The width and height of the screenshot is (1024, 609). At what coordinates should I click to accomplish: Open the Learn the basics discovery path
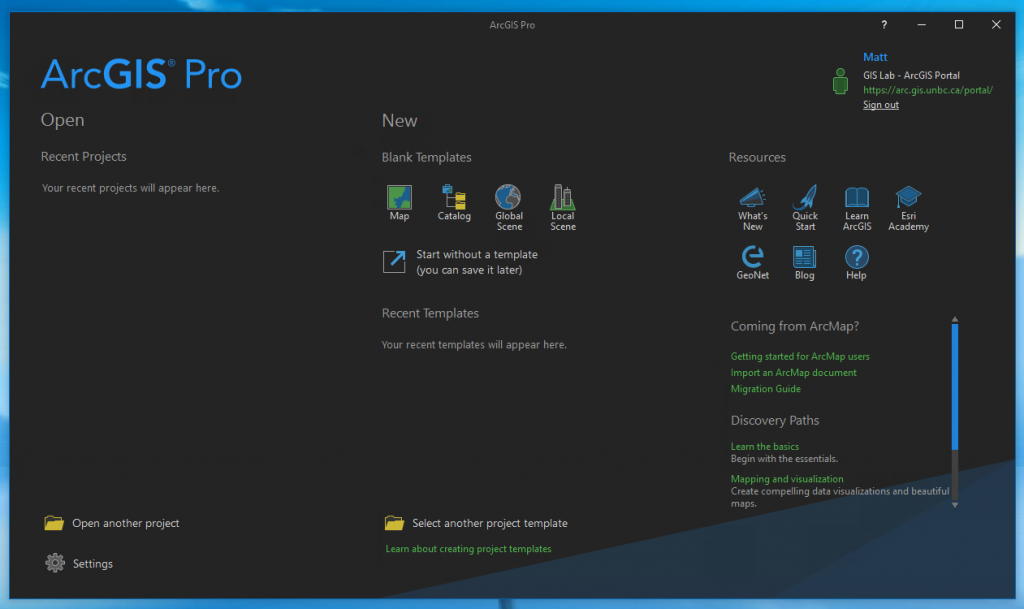pyautogui.click(x=765, y=446)
